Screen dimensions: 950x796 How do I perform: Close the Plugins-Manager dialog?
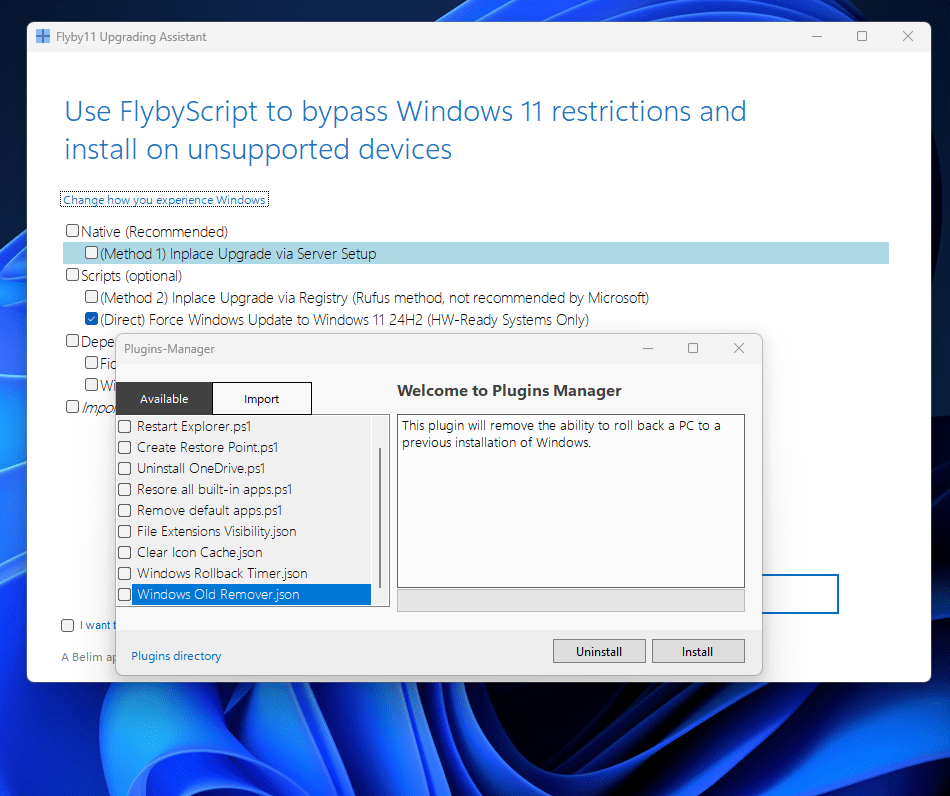[739, 348]
